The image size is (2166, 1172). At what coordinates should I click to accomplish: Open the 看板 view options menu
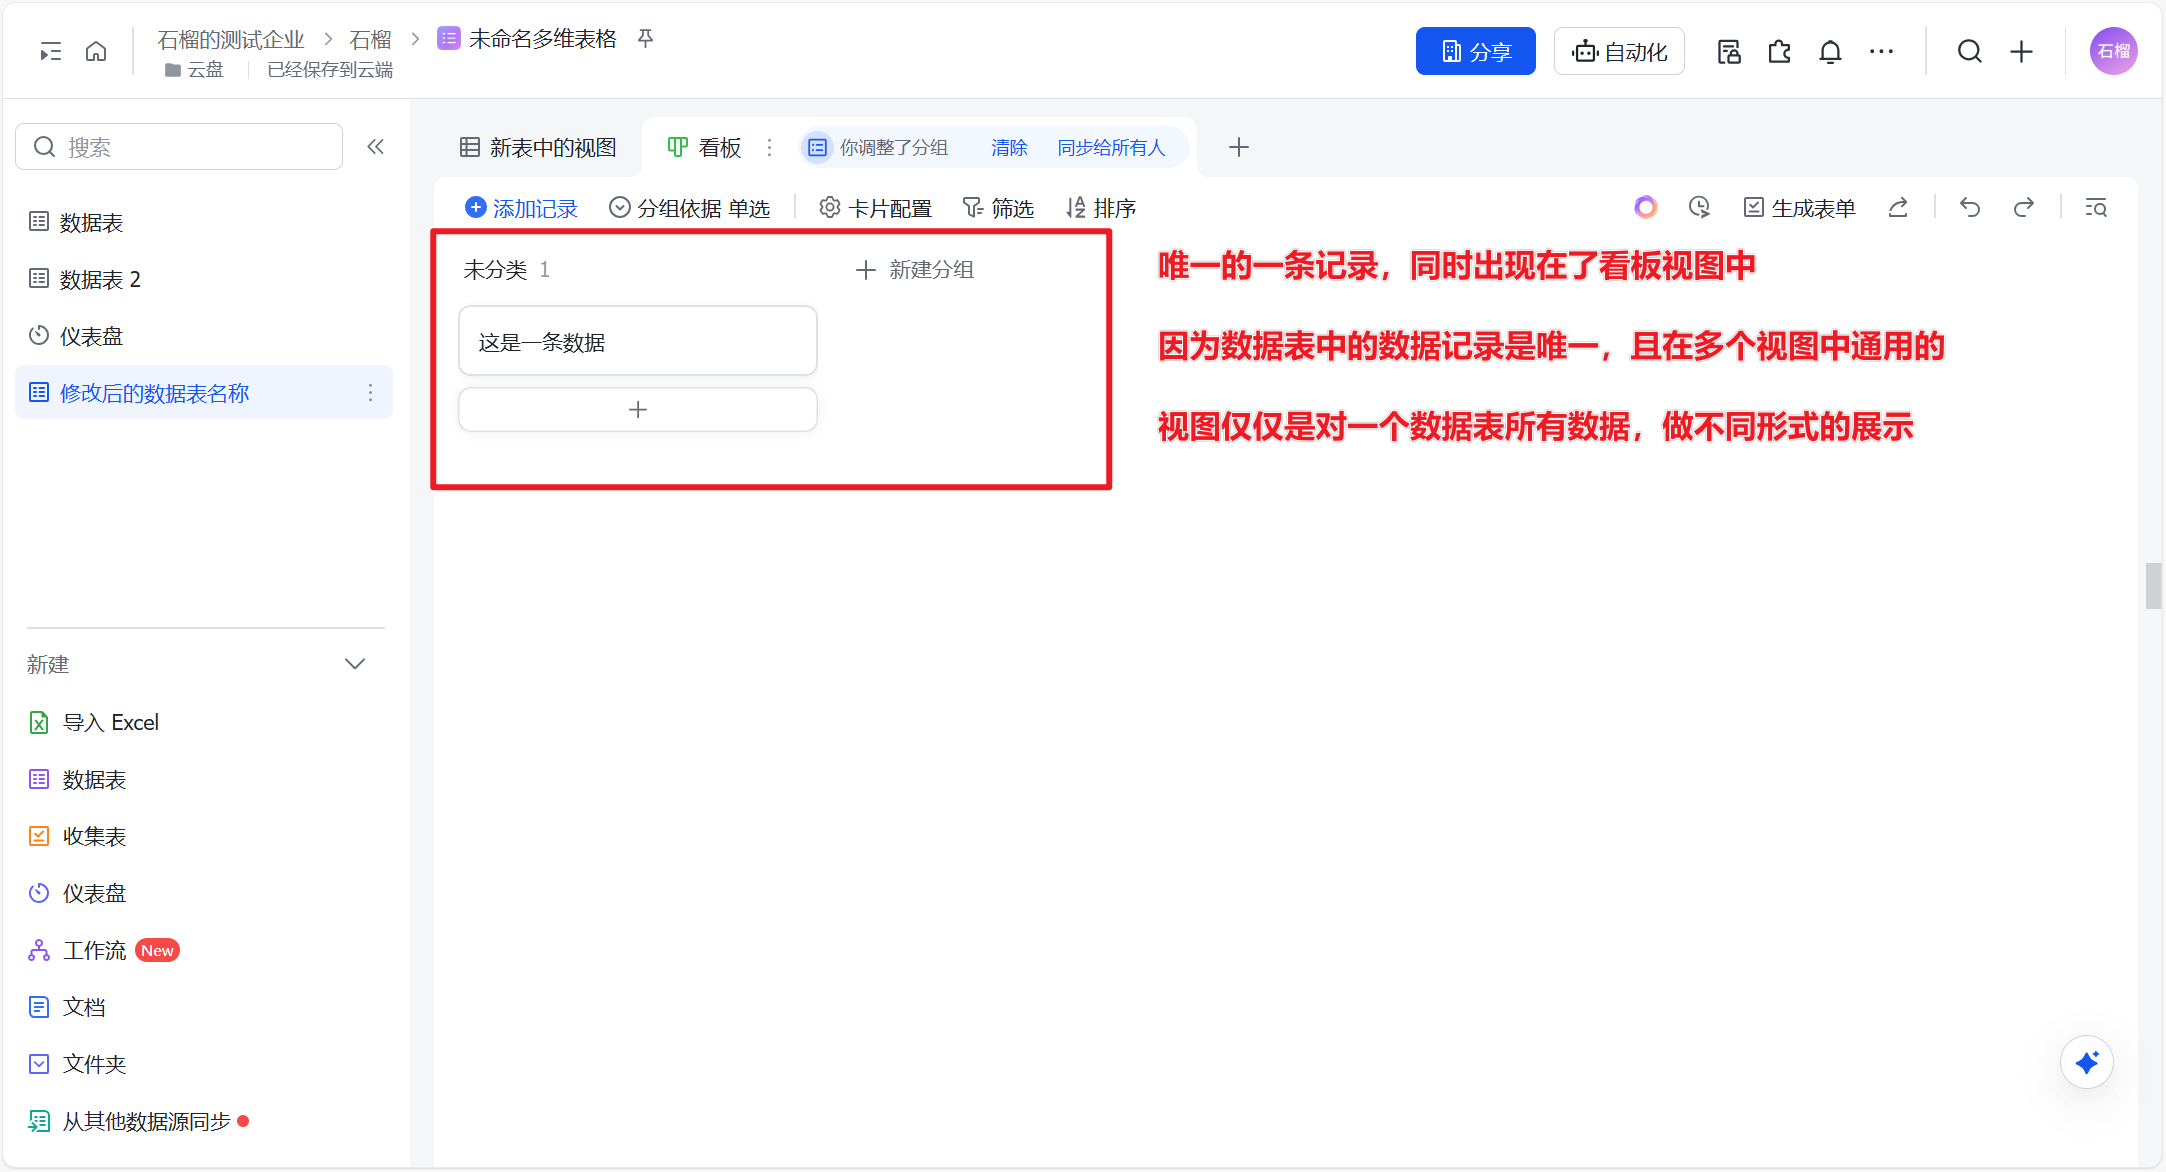click(769, 148)
